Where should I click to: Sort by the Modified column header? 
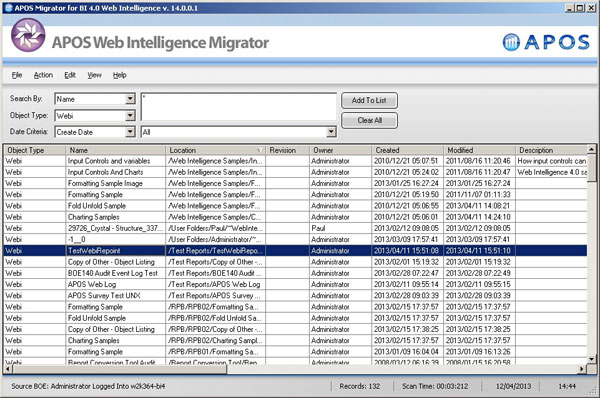[479, 150]
